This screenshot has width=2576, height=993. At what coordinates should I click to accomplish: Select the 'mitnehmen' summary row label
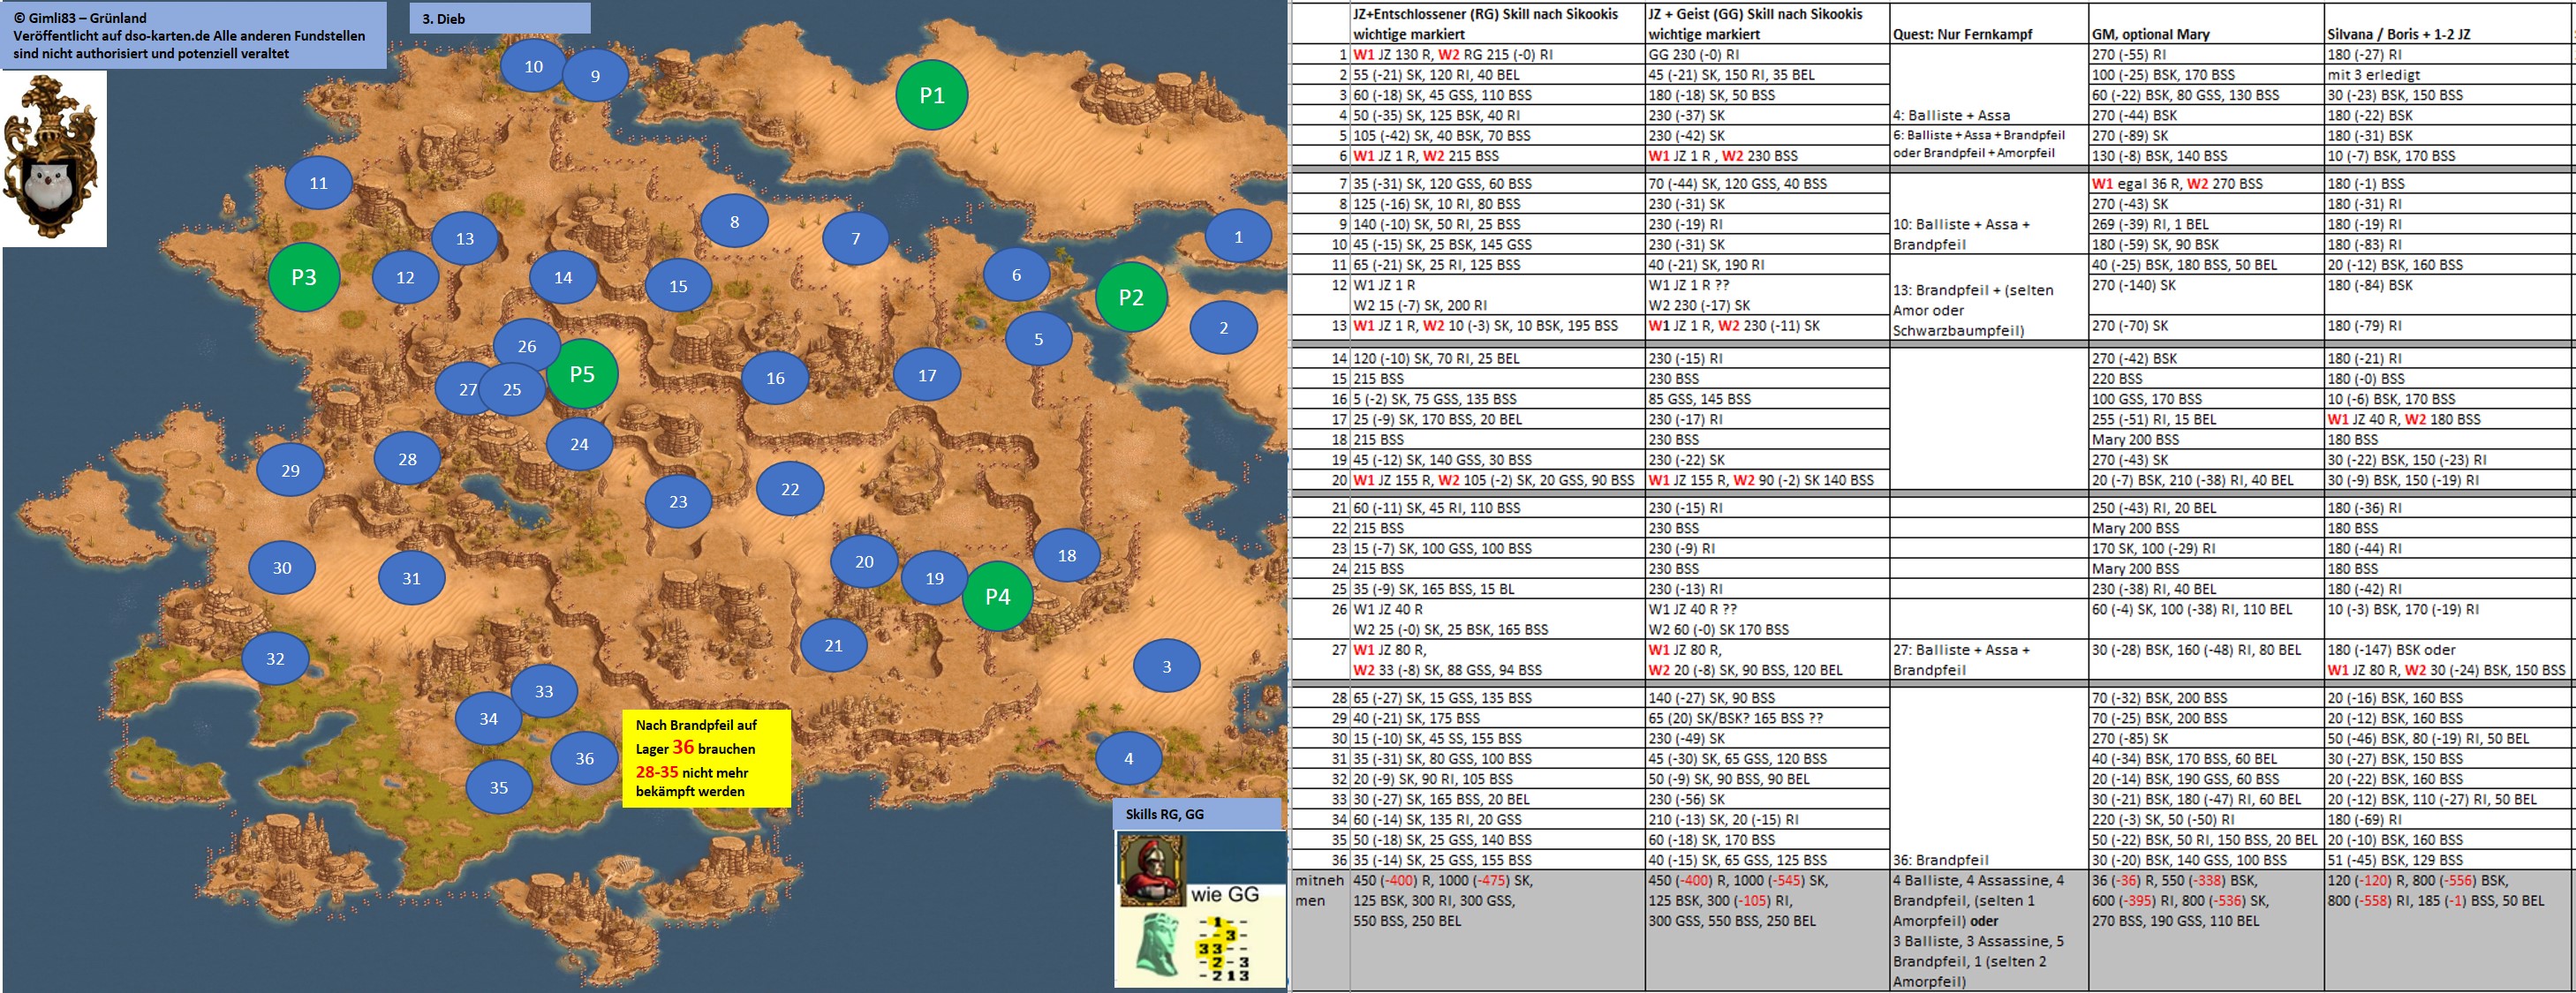coord(1318,890)
